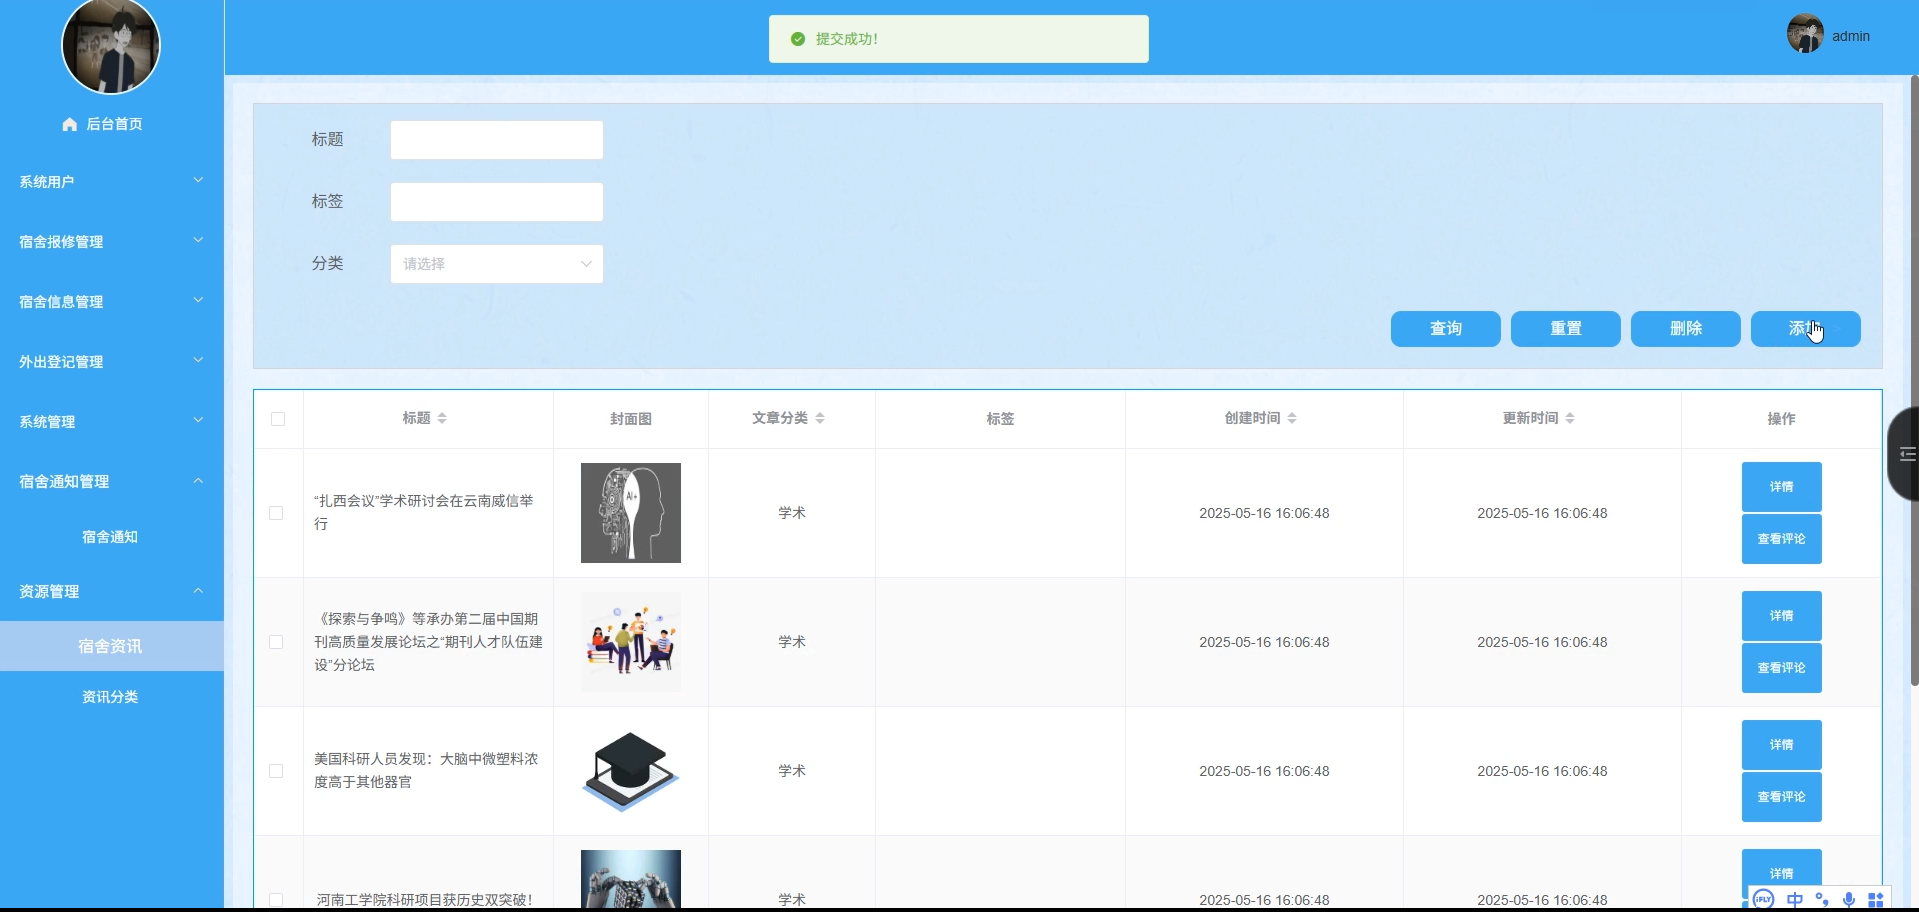Open the 宿舍通知 submenu item

110,537
